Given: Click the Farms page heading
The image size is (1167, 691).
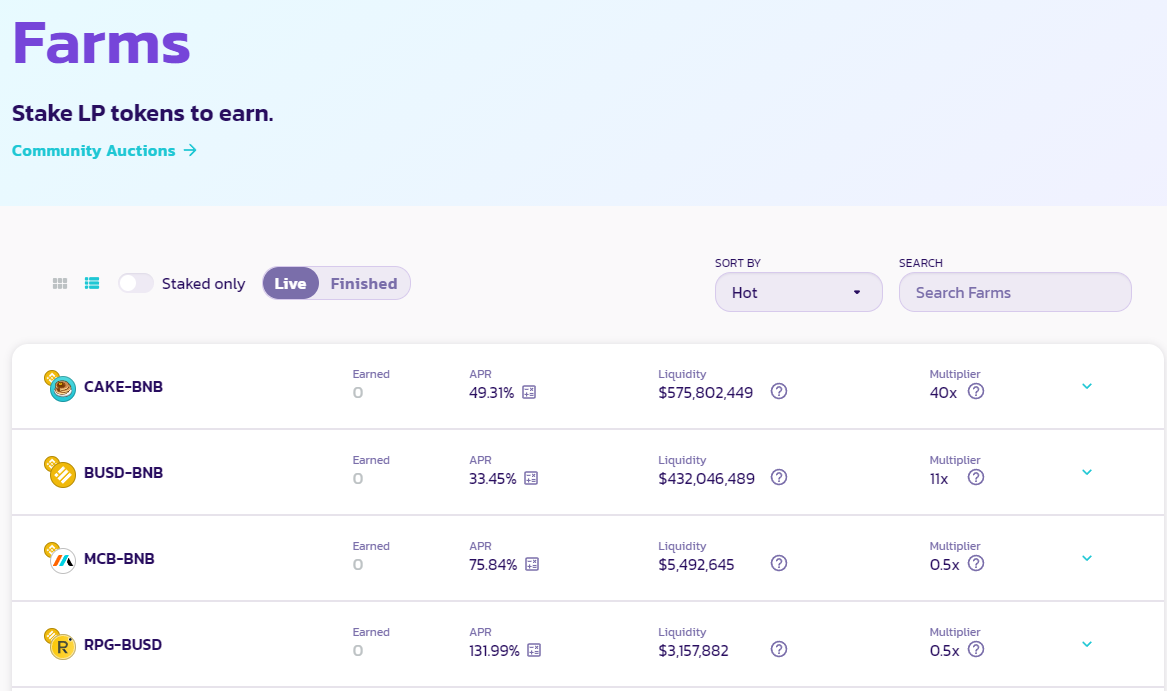Looking at the screenshot, I should click(x=101, y=43).
